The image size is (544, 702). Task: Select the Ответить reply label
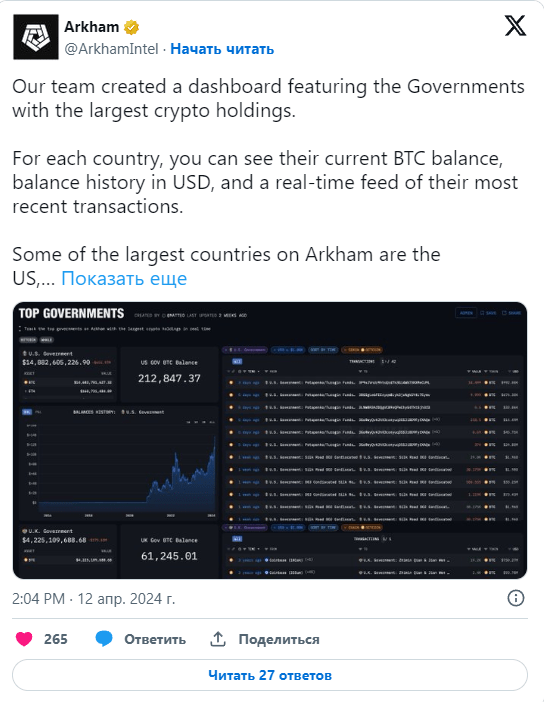click(155, 639)
